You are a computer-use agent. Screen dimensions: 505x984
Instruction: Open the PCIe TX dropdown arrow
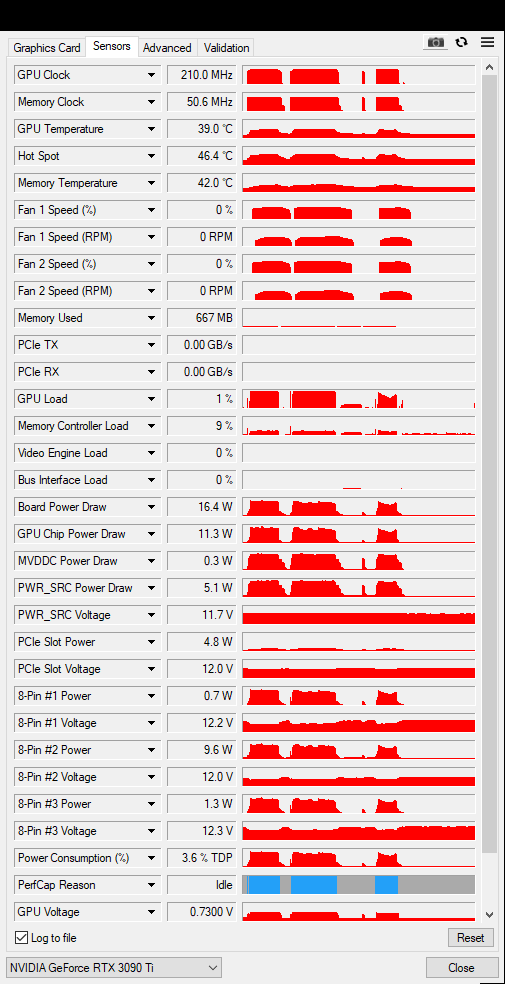click(151, 345)
